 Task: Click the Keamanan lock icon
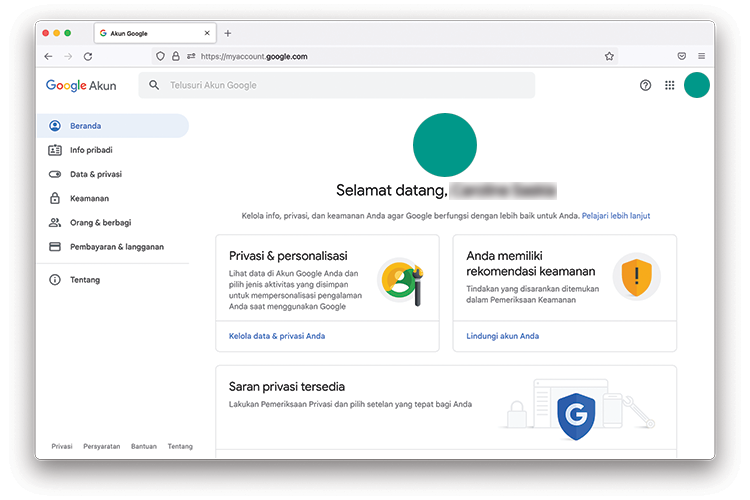pyautogui.click(x=55, y=198)
